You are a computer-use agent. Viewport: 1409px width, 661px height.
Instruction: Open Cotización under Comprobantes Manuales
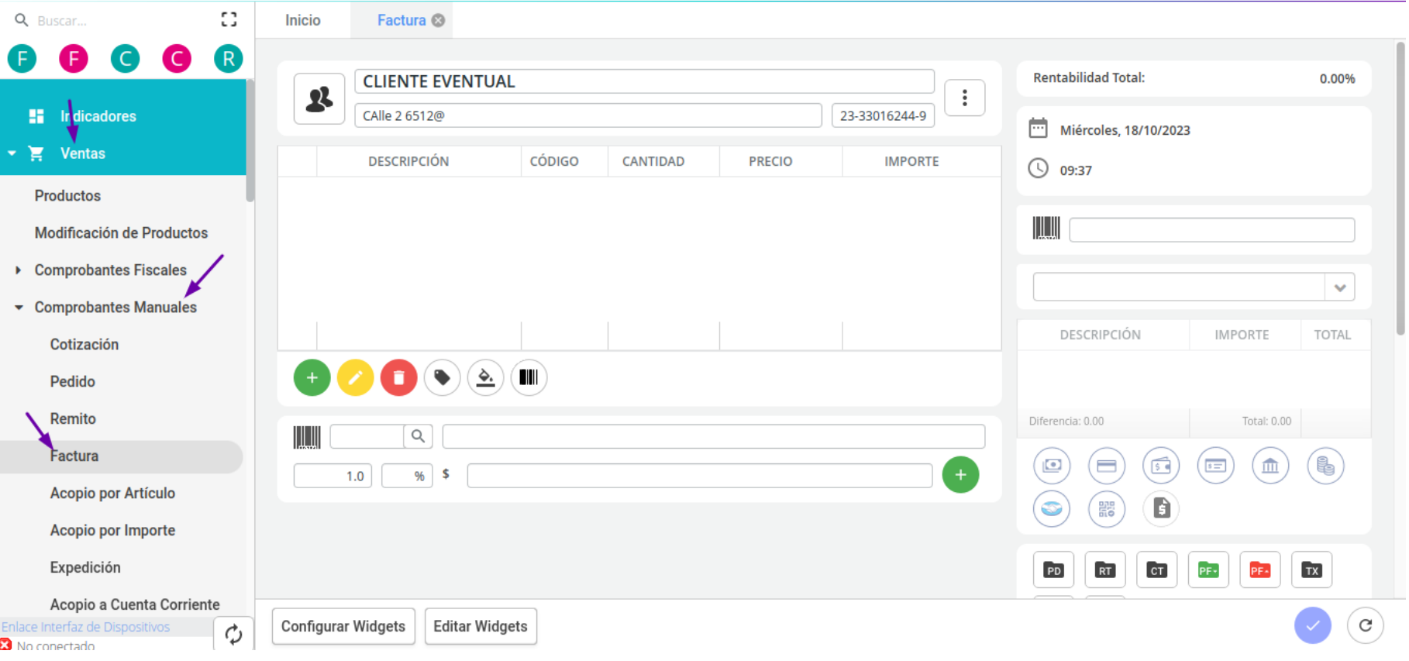point(84,345)
